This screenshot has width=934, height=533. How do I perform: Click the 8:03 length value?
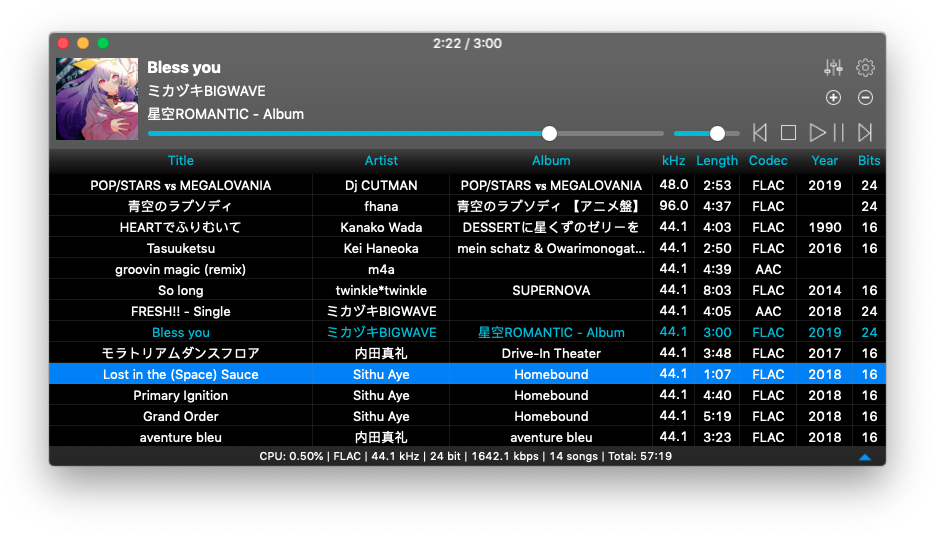pyautogui.click(x=717, y=291)
